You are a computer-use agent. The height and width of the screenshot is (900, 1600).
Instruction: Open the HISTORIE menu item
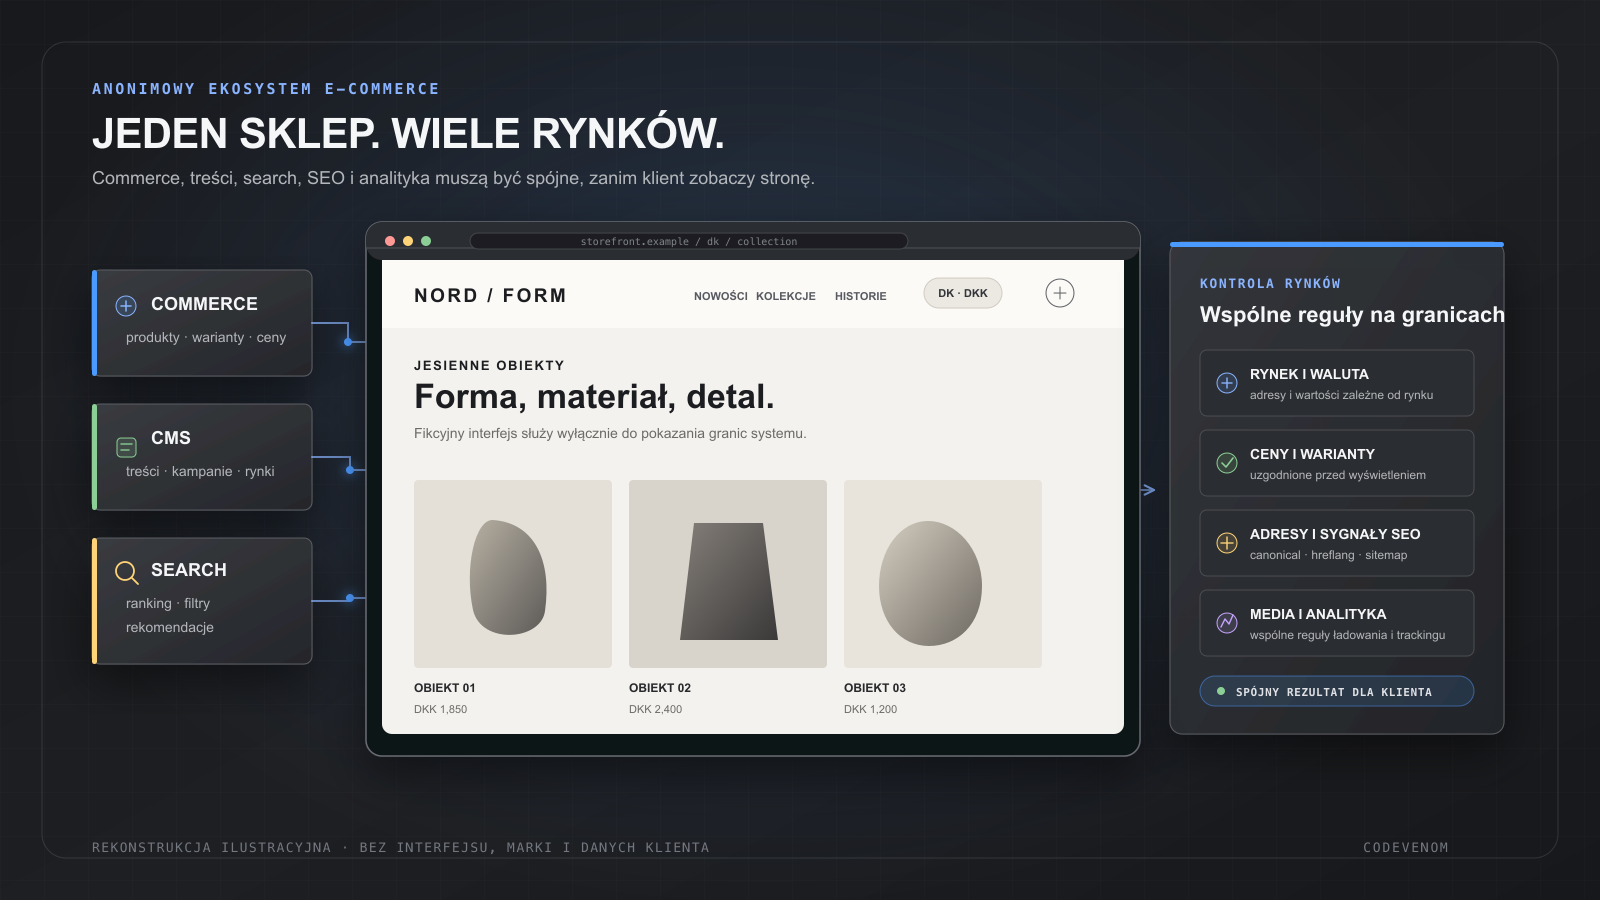coord(861,296)
